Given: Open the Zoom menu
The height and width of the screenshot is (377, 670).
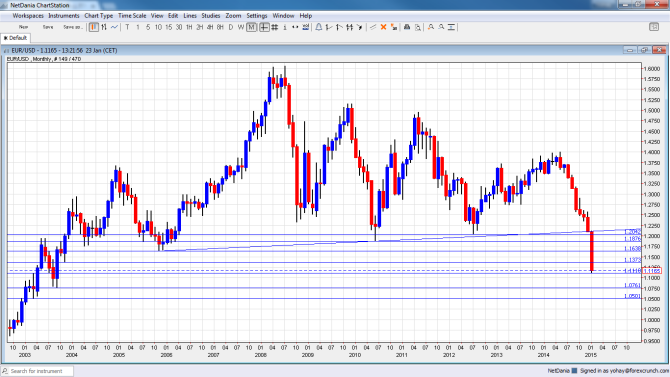Looking at the screenshot, I should click(233, 16).
